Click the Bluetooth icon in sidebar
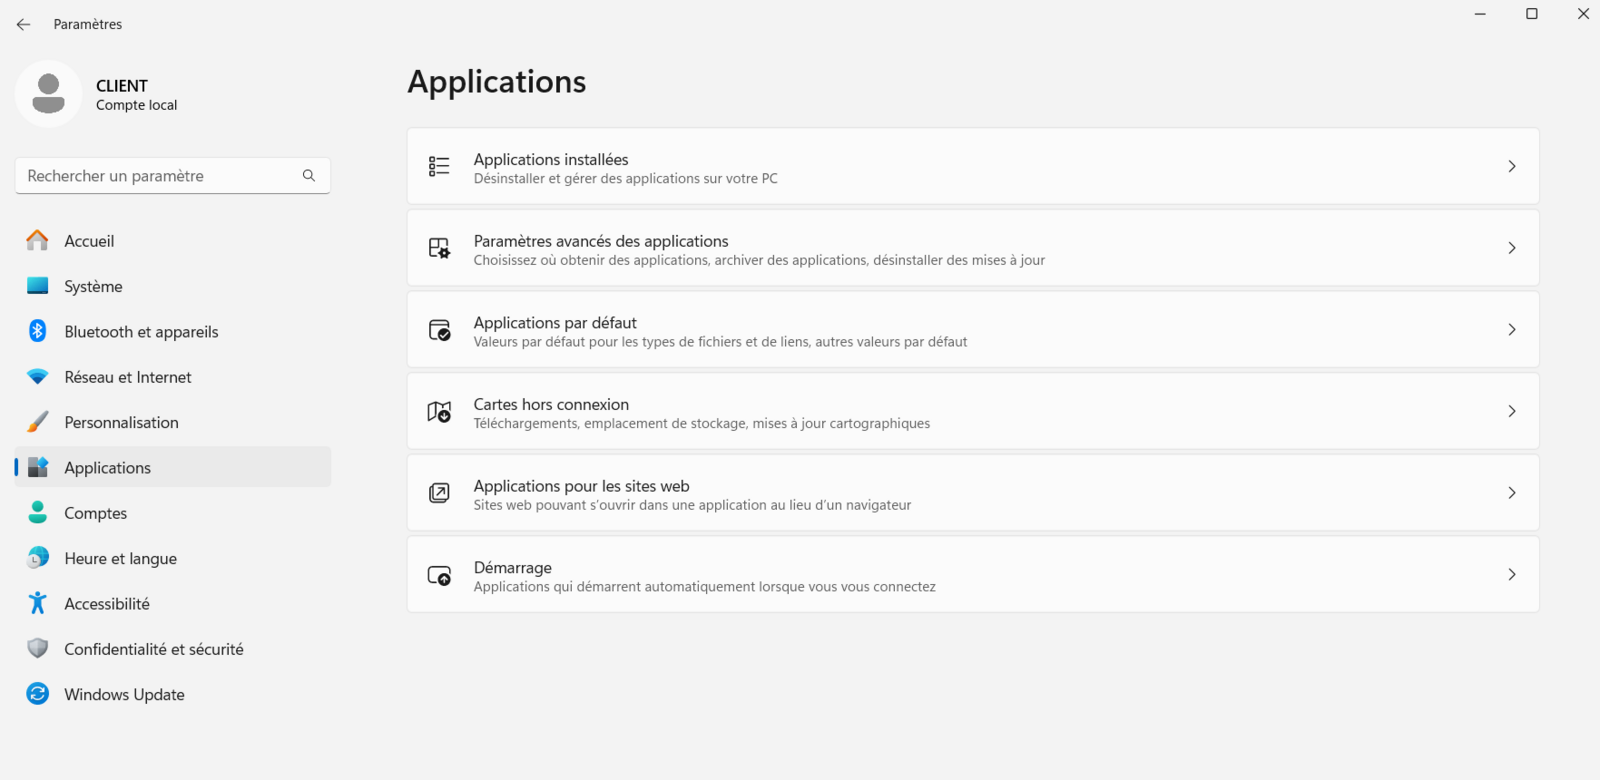 (x=38, y=331)
